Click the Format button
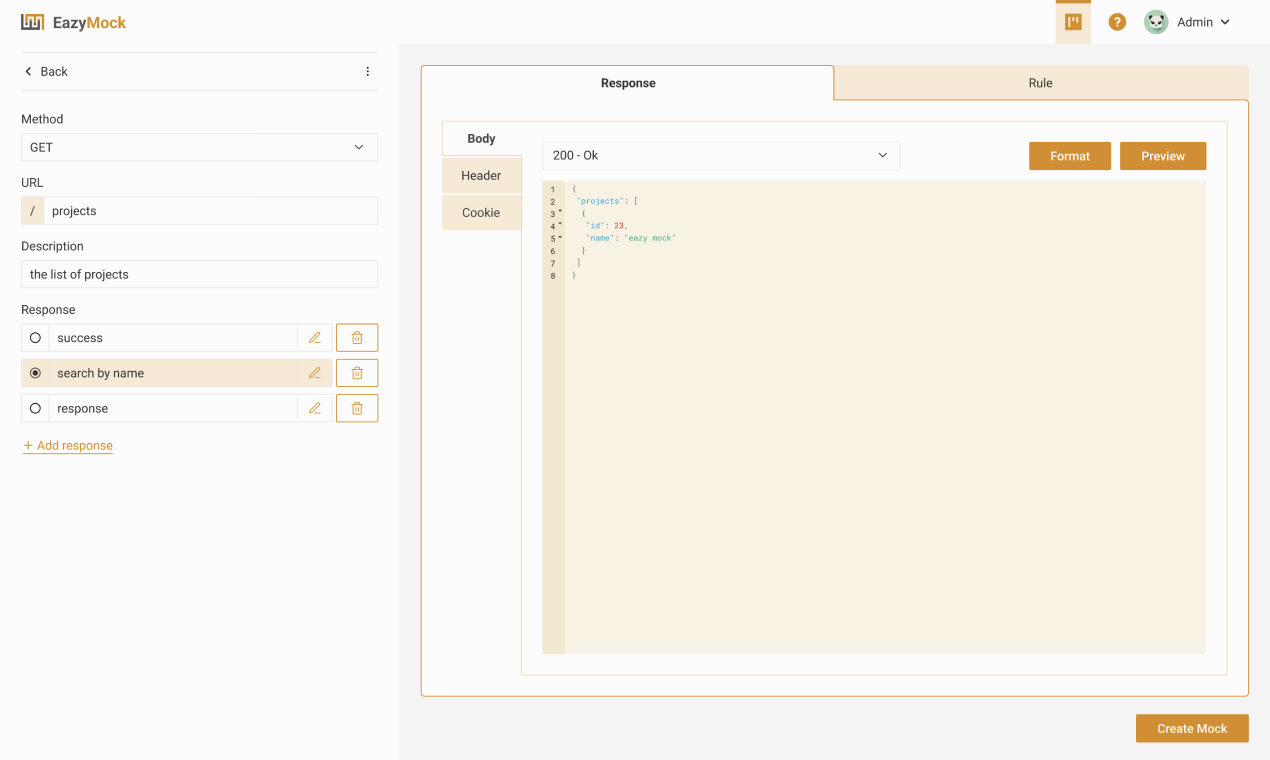 tap(1069, 156)
